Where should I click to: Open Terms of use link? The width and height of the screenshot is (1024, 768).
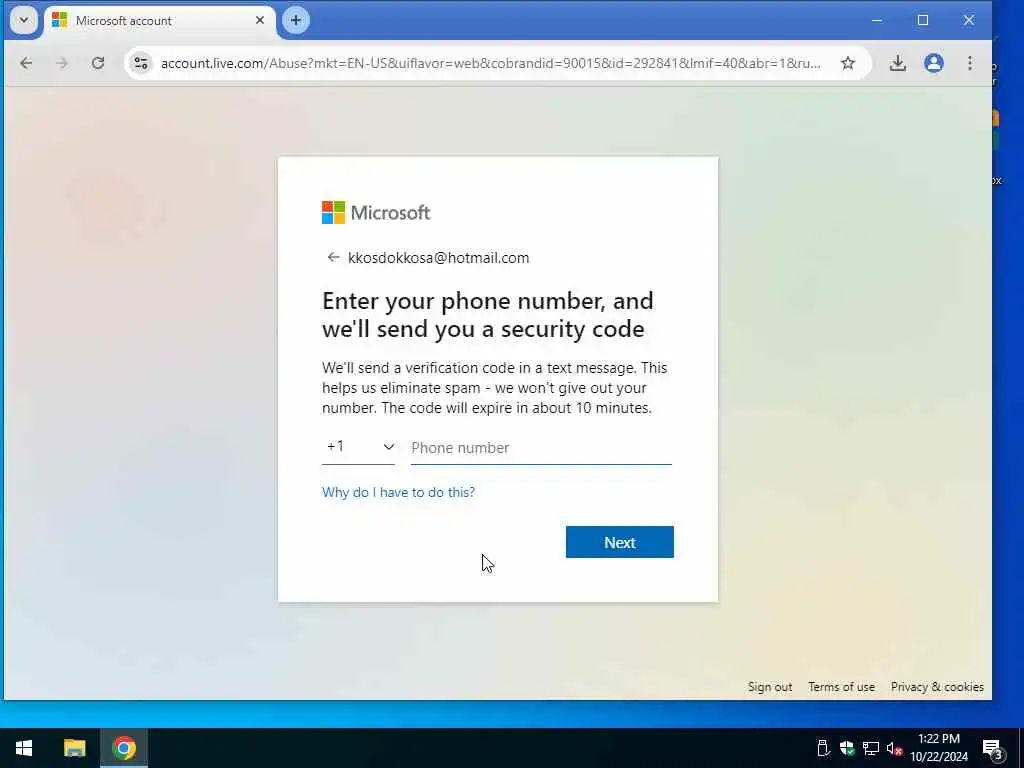click(x=841, y=687)
